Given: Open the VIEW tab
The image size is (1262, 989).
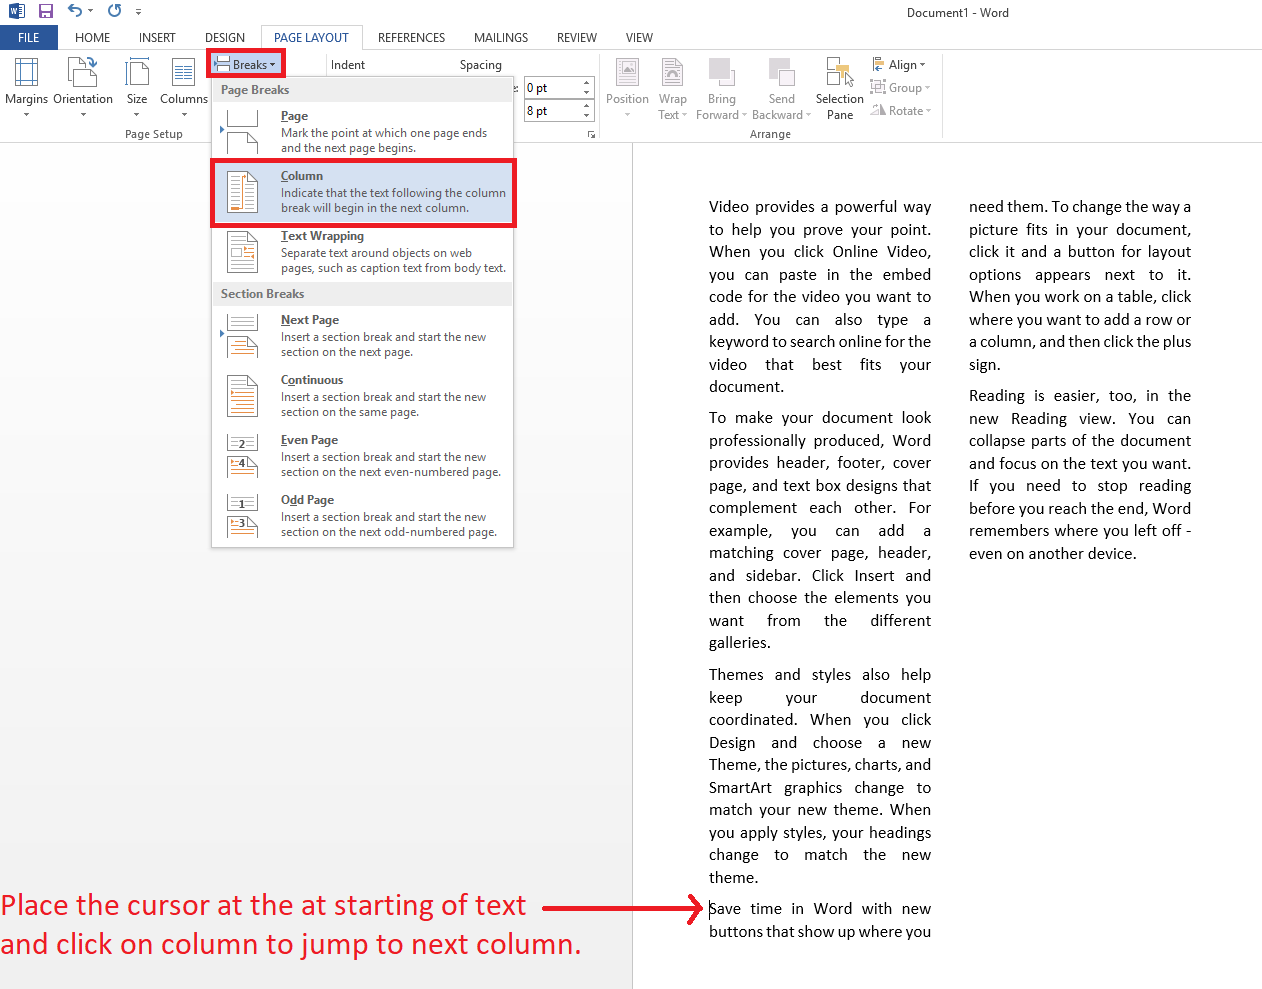Looking at the screenshot, I should pos(639,37).
